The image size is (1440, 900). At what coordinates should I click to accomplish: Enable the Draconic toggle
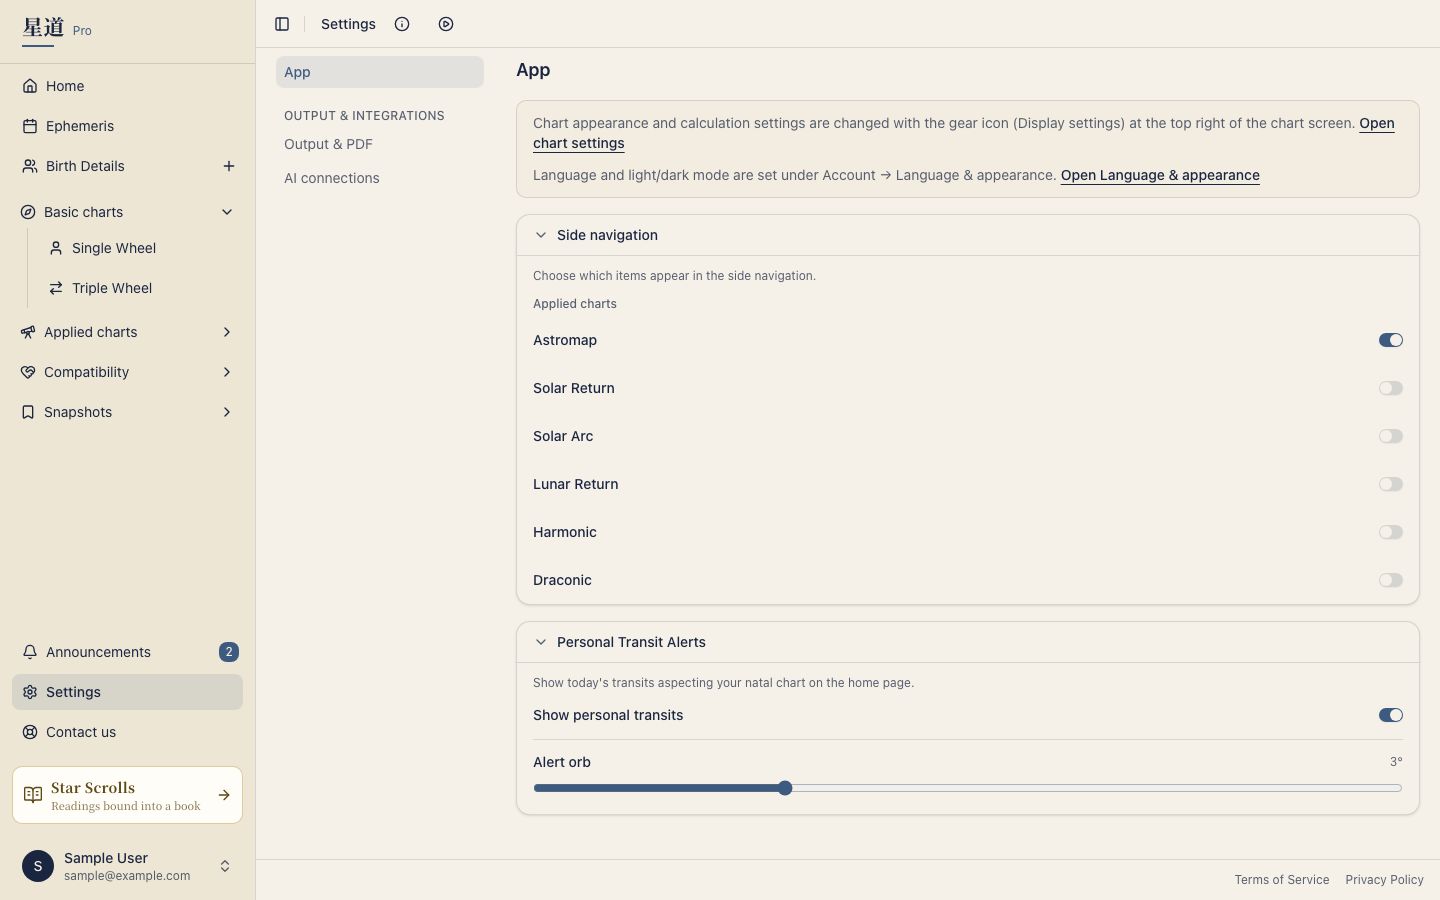[x=1391, y=580]
